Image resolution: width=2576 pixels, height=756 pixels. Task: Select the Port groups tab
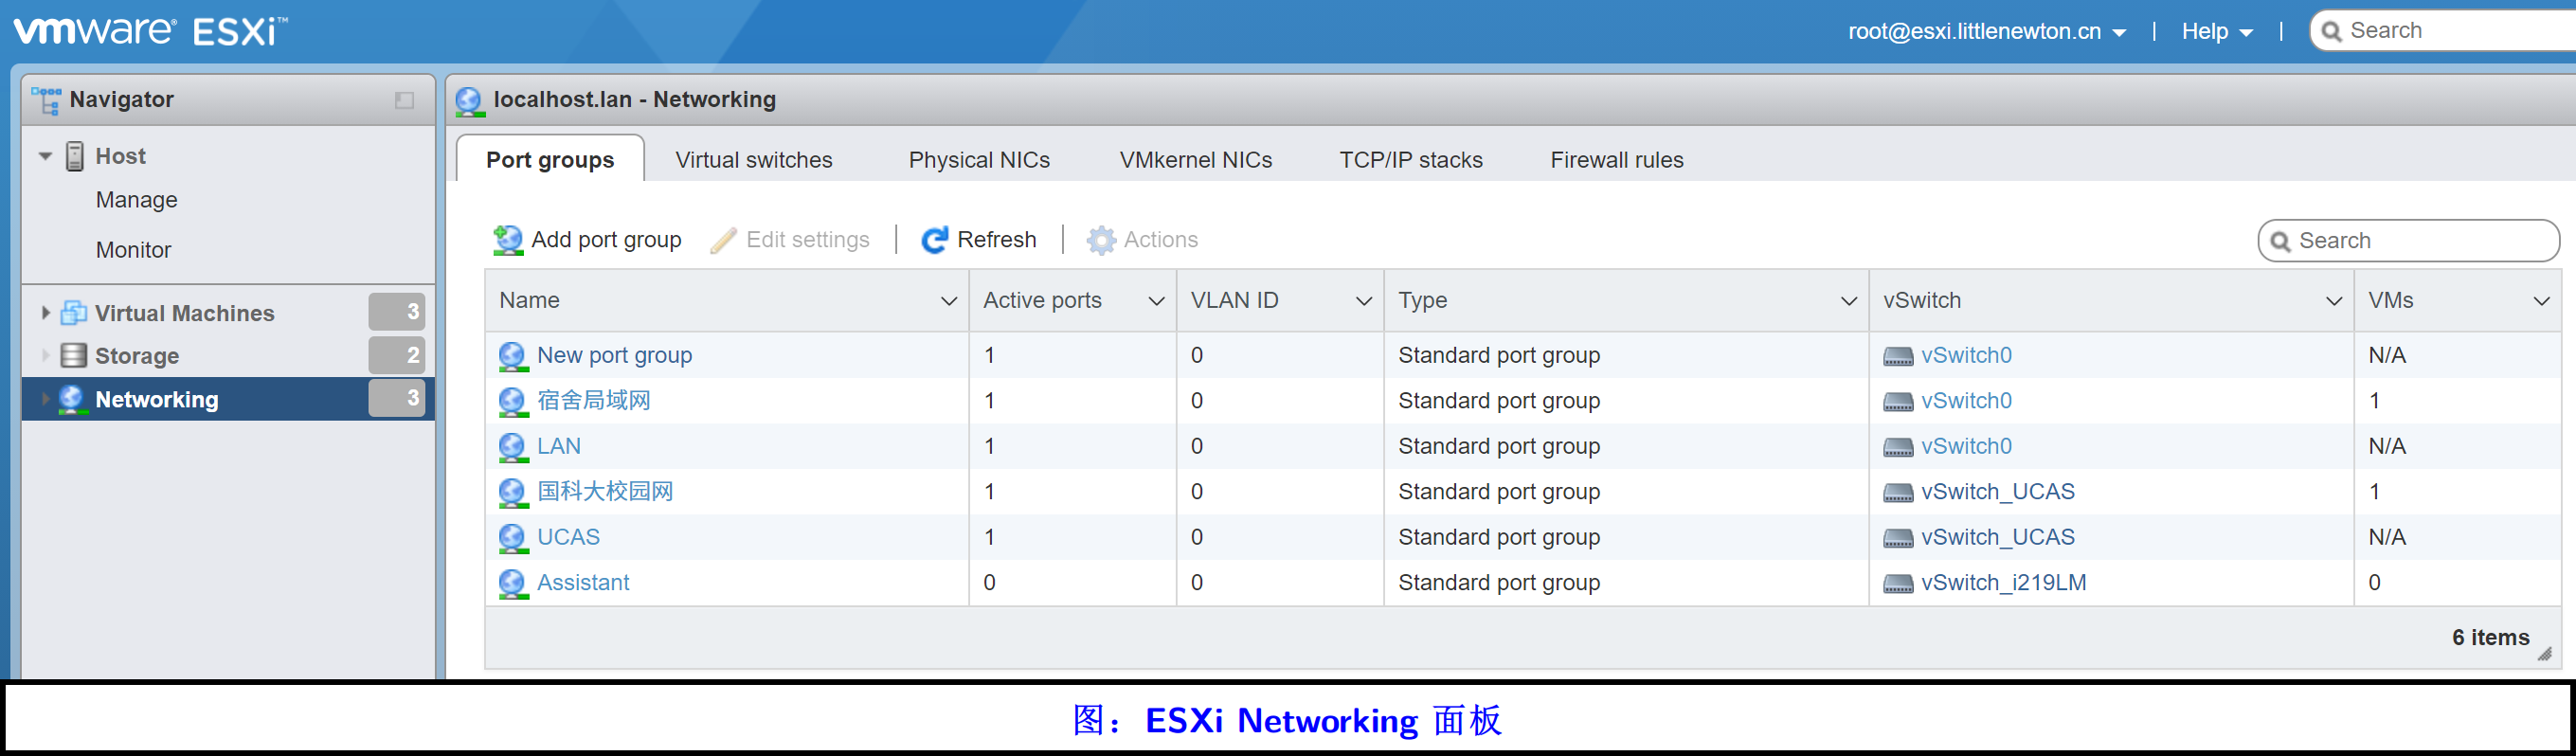[550, 159]
